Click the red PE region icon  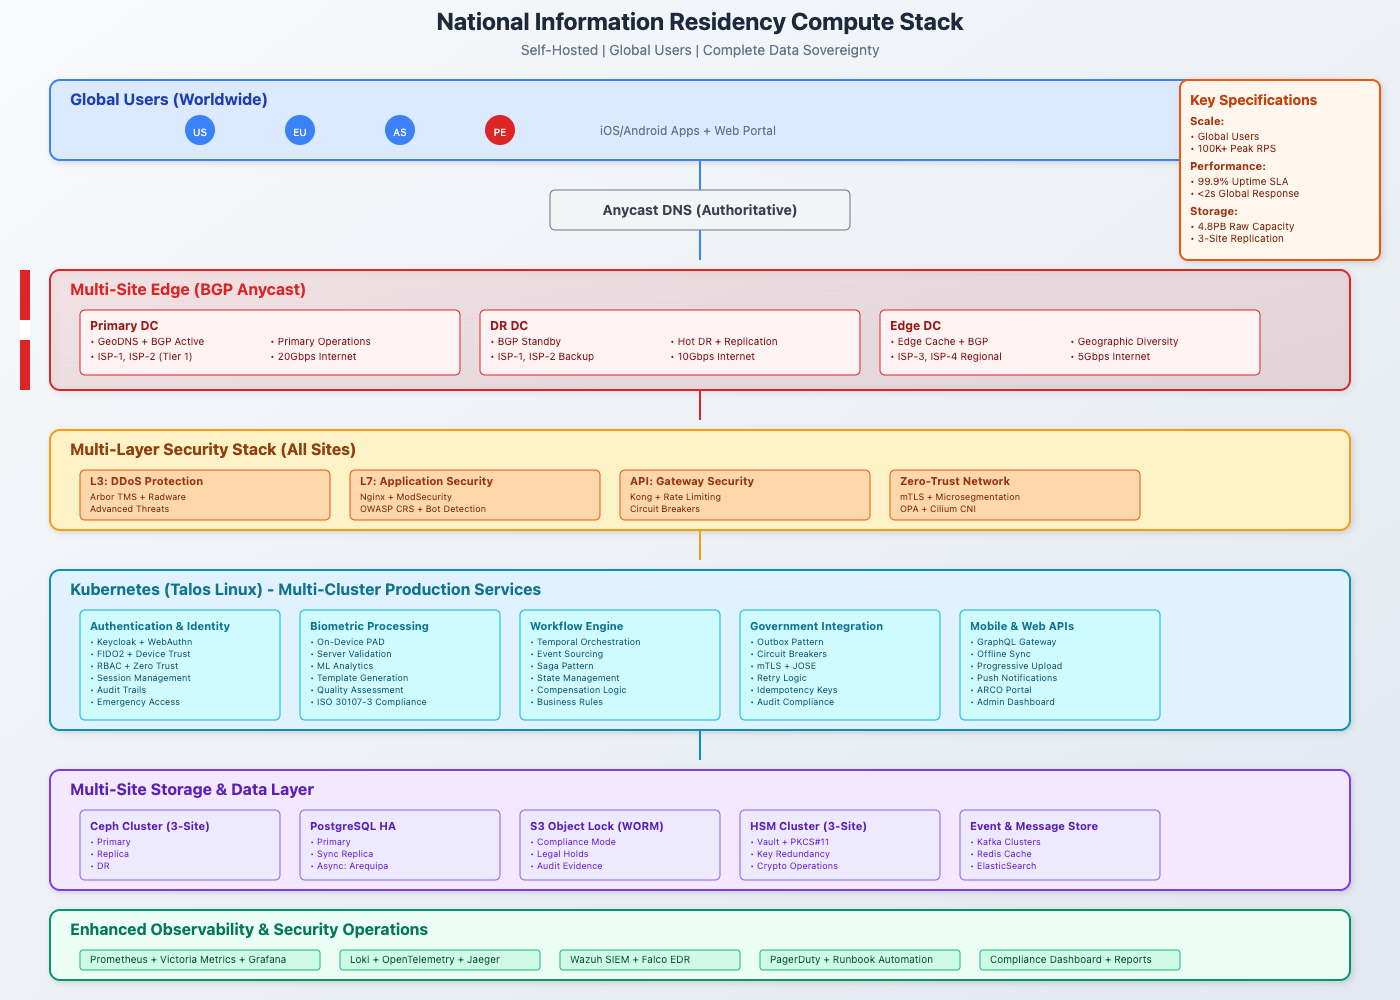[500, 130]
